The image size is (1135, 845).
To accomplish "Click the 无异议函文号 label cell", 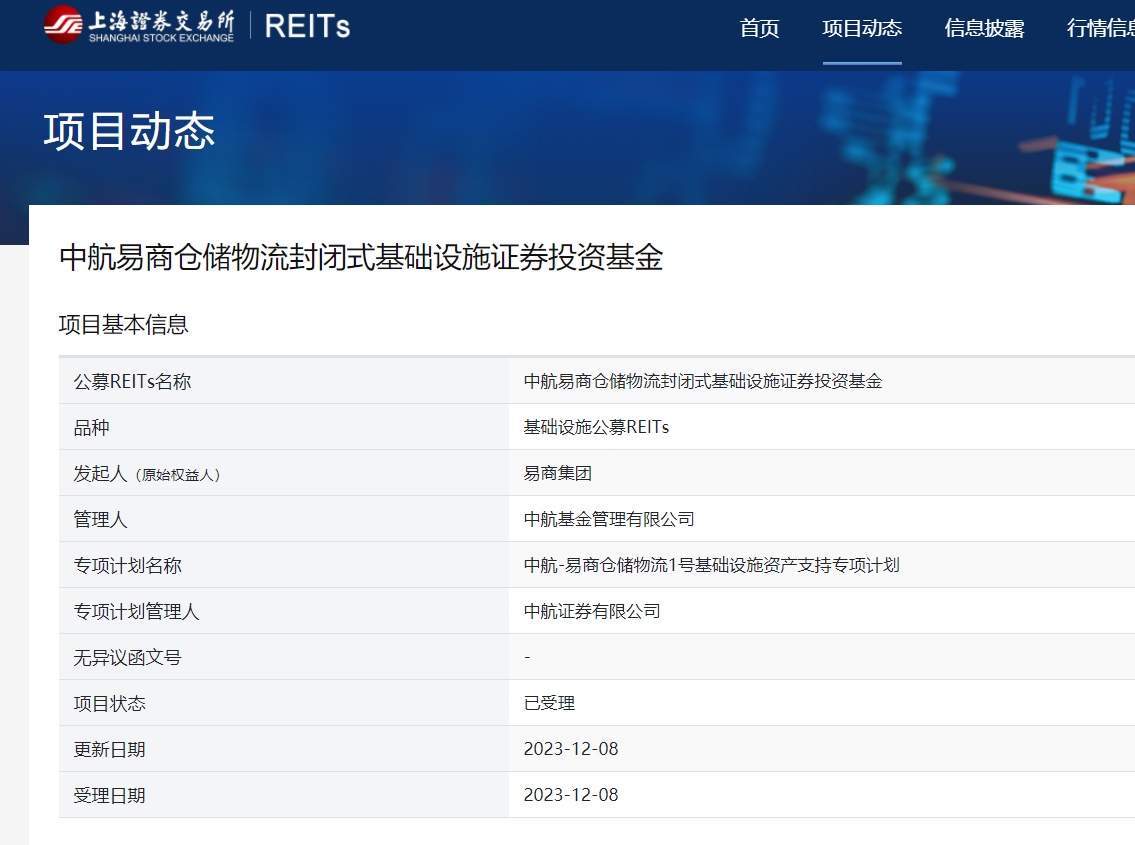I will 284,657.
